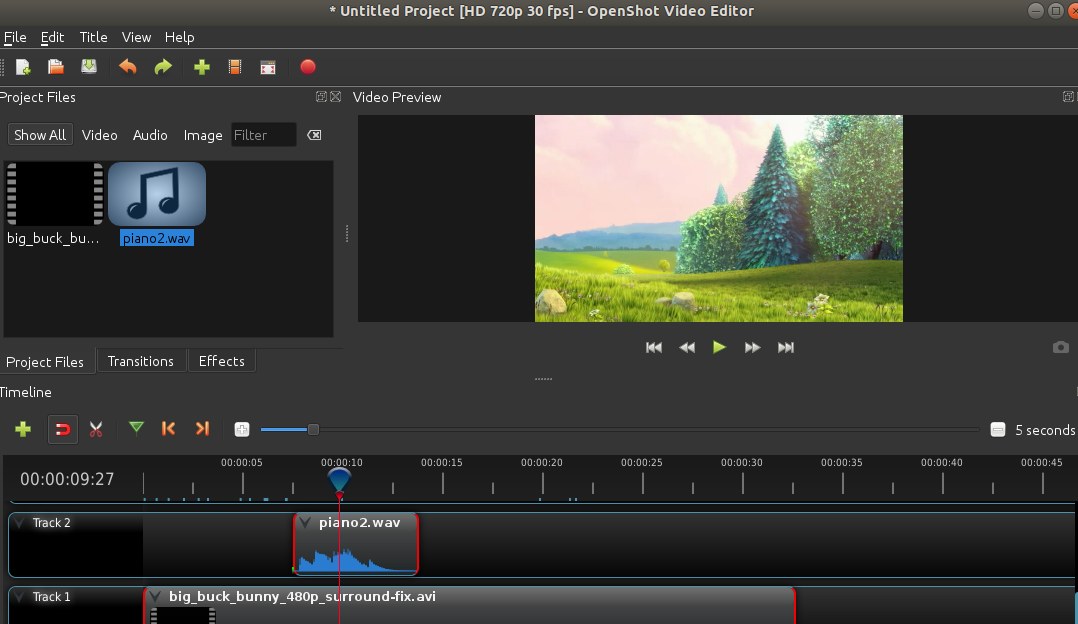Import files with the green plus in the main toolbar
The image size is (1078, 624).
pos(201,67)
